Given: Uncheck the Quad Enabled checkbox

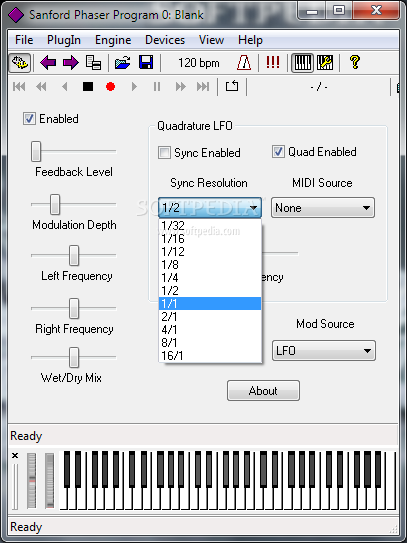Looking at the screenshot, I should point(278,152).
